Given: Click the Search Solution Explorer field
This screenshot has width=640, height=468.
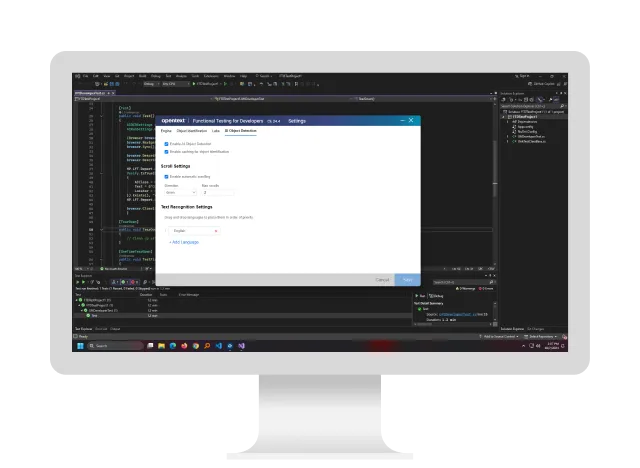Looking at the screenshot, I should (533, 106).
